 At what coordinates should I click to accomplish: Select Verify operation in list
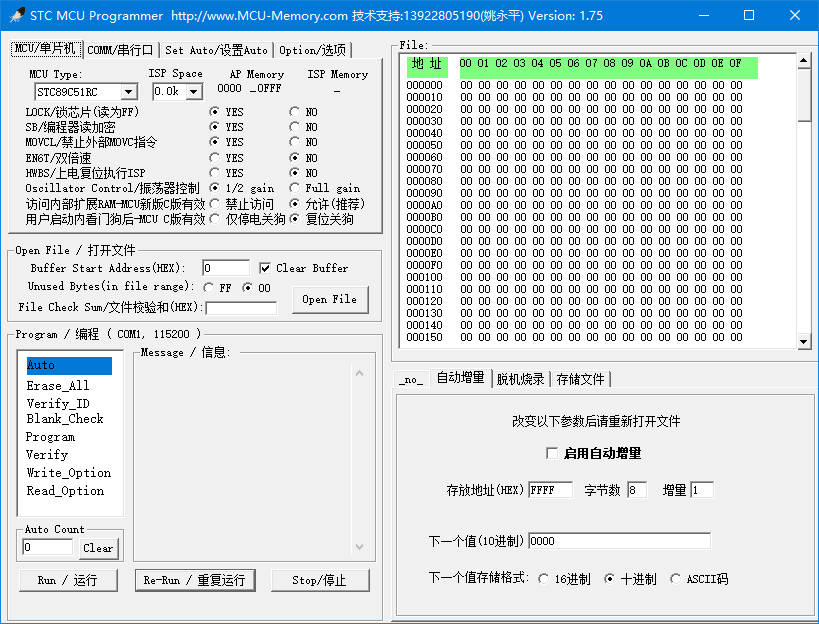[47, 454]
